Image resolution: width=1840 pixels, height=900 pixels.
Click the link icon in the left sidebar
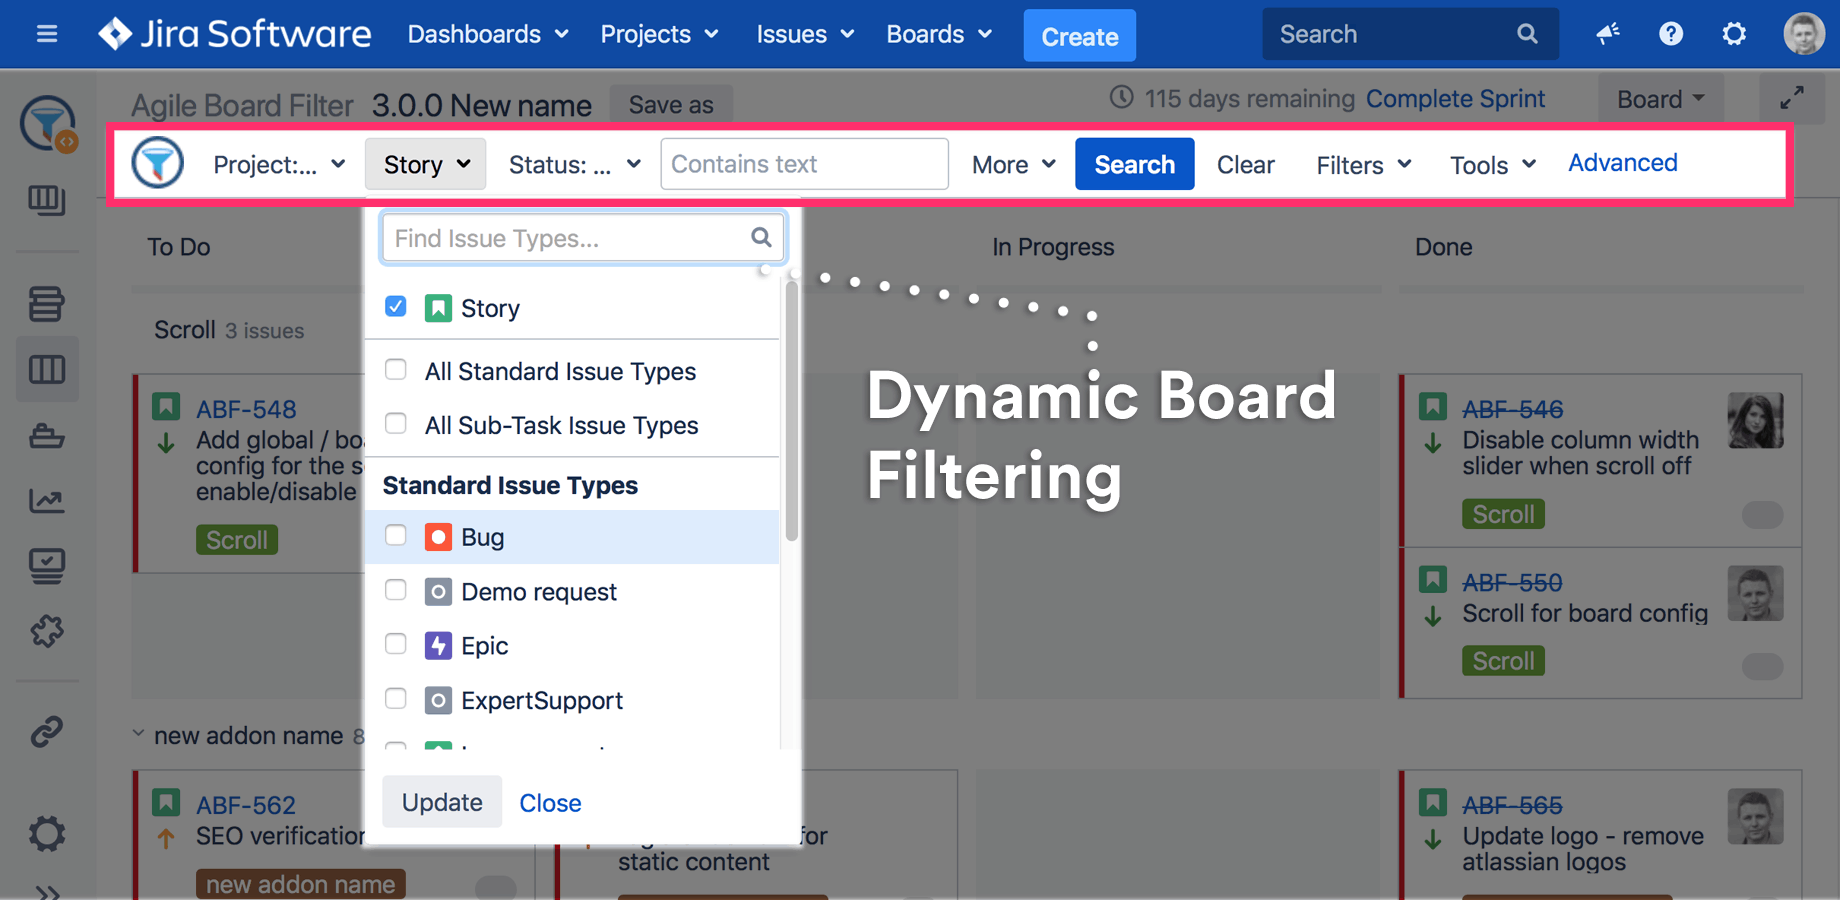point(47,731)
